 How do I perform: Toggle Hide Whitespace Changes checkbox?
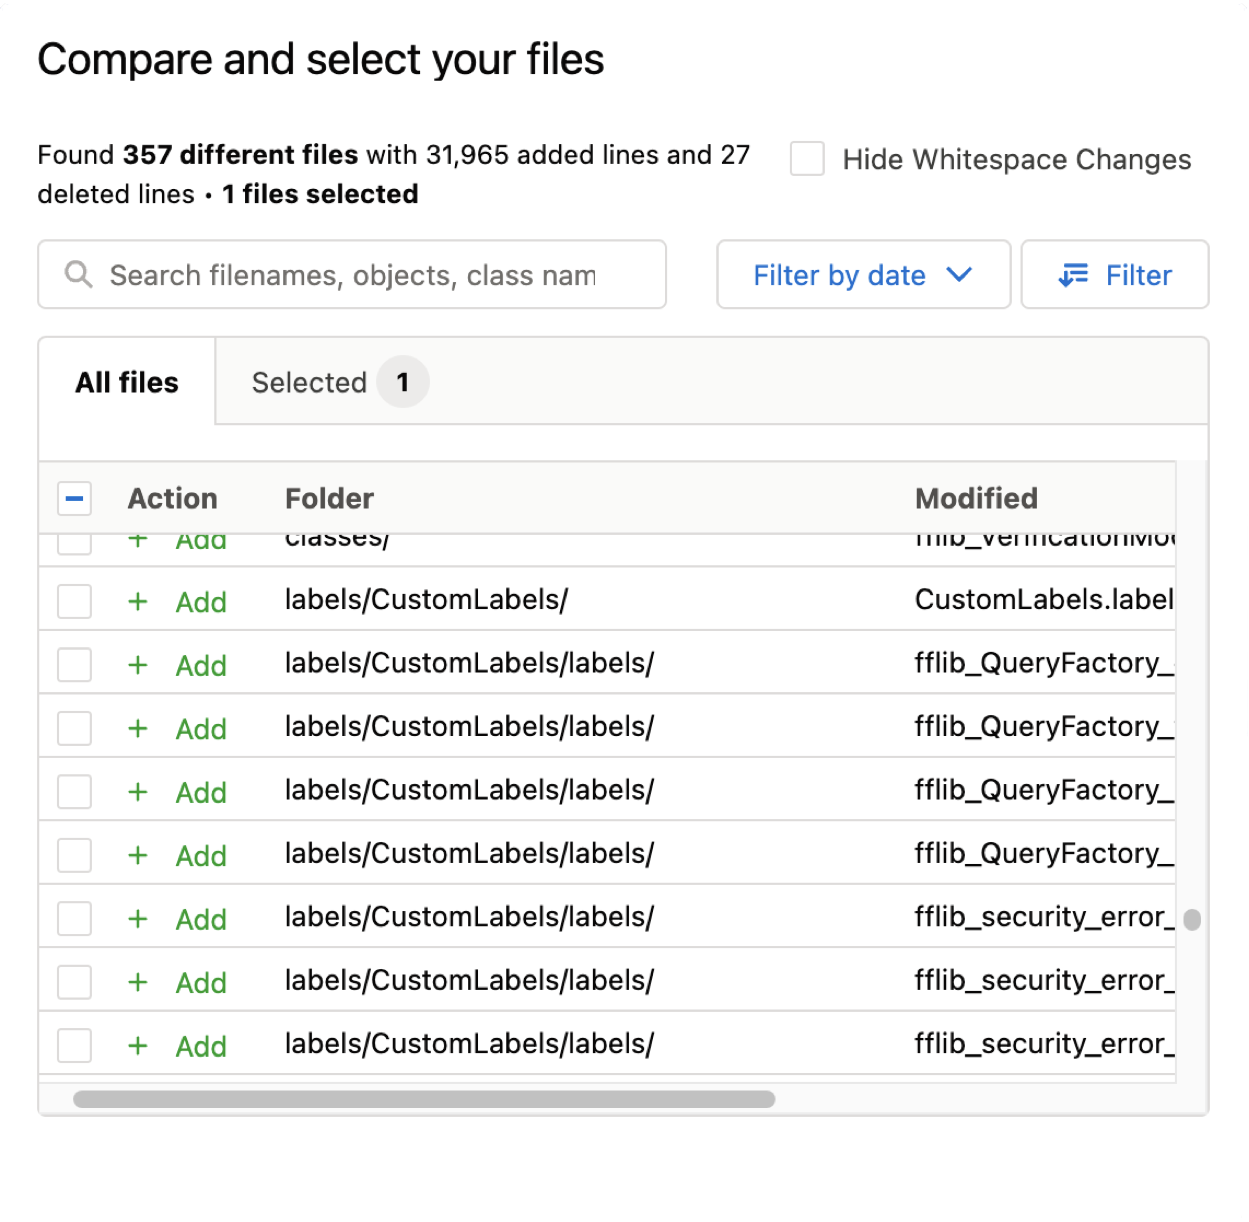coord(807,159)
